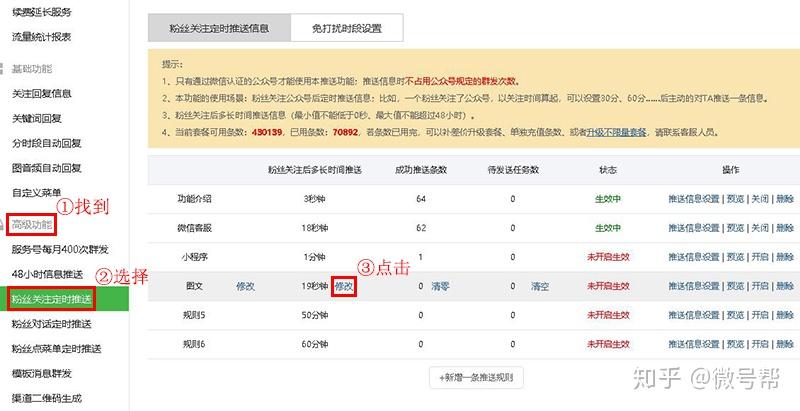Click 清空 in the 图文 row
Image resolution: width=800 pixels, height=411 pixels.
[x=540, y=287]
